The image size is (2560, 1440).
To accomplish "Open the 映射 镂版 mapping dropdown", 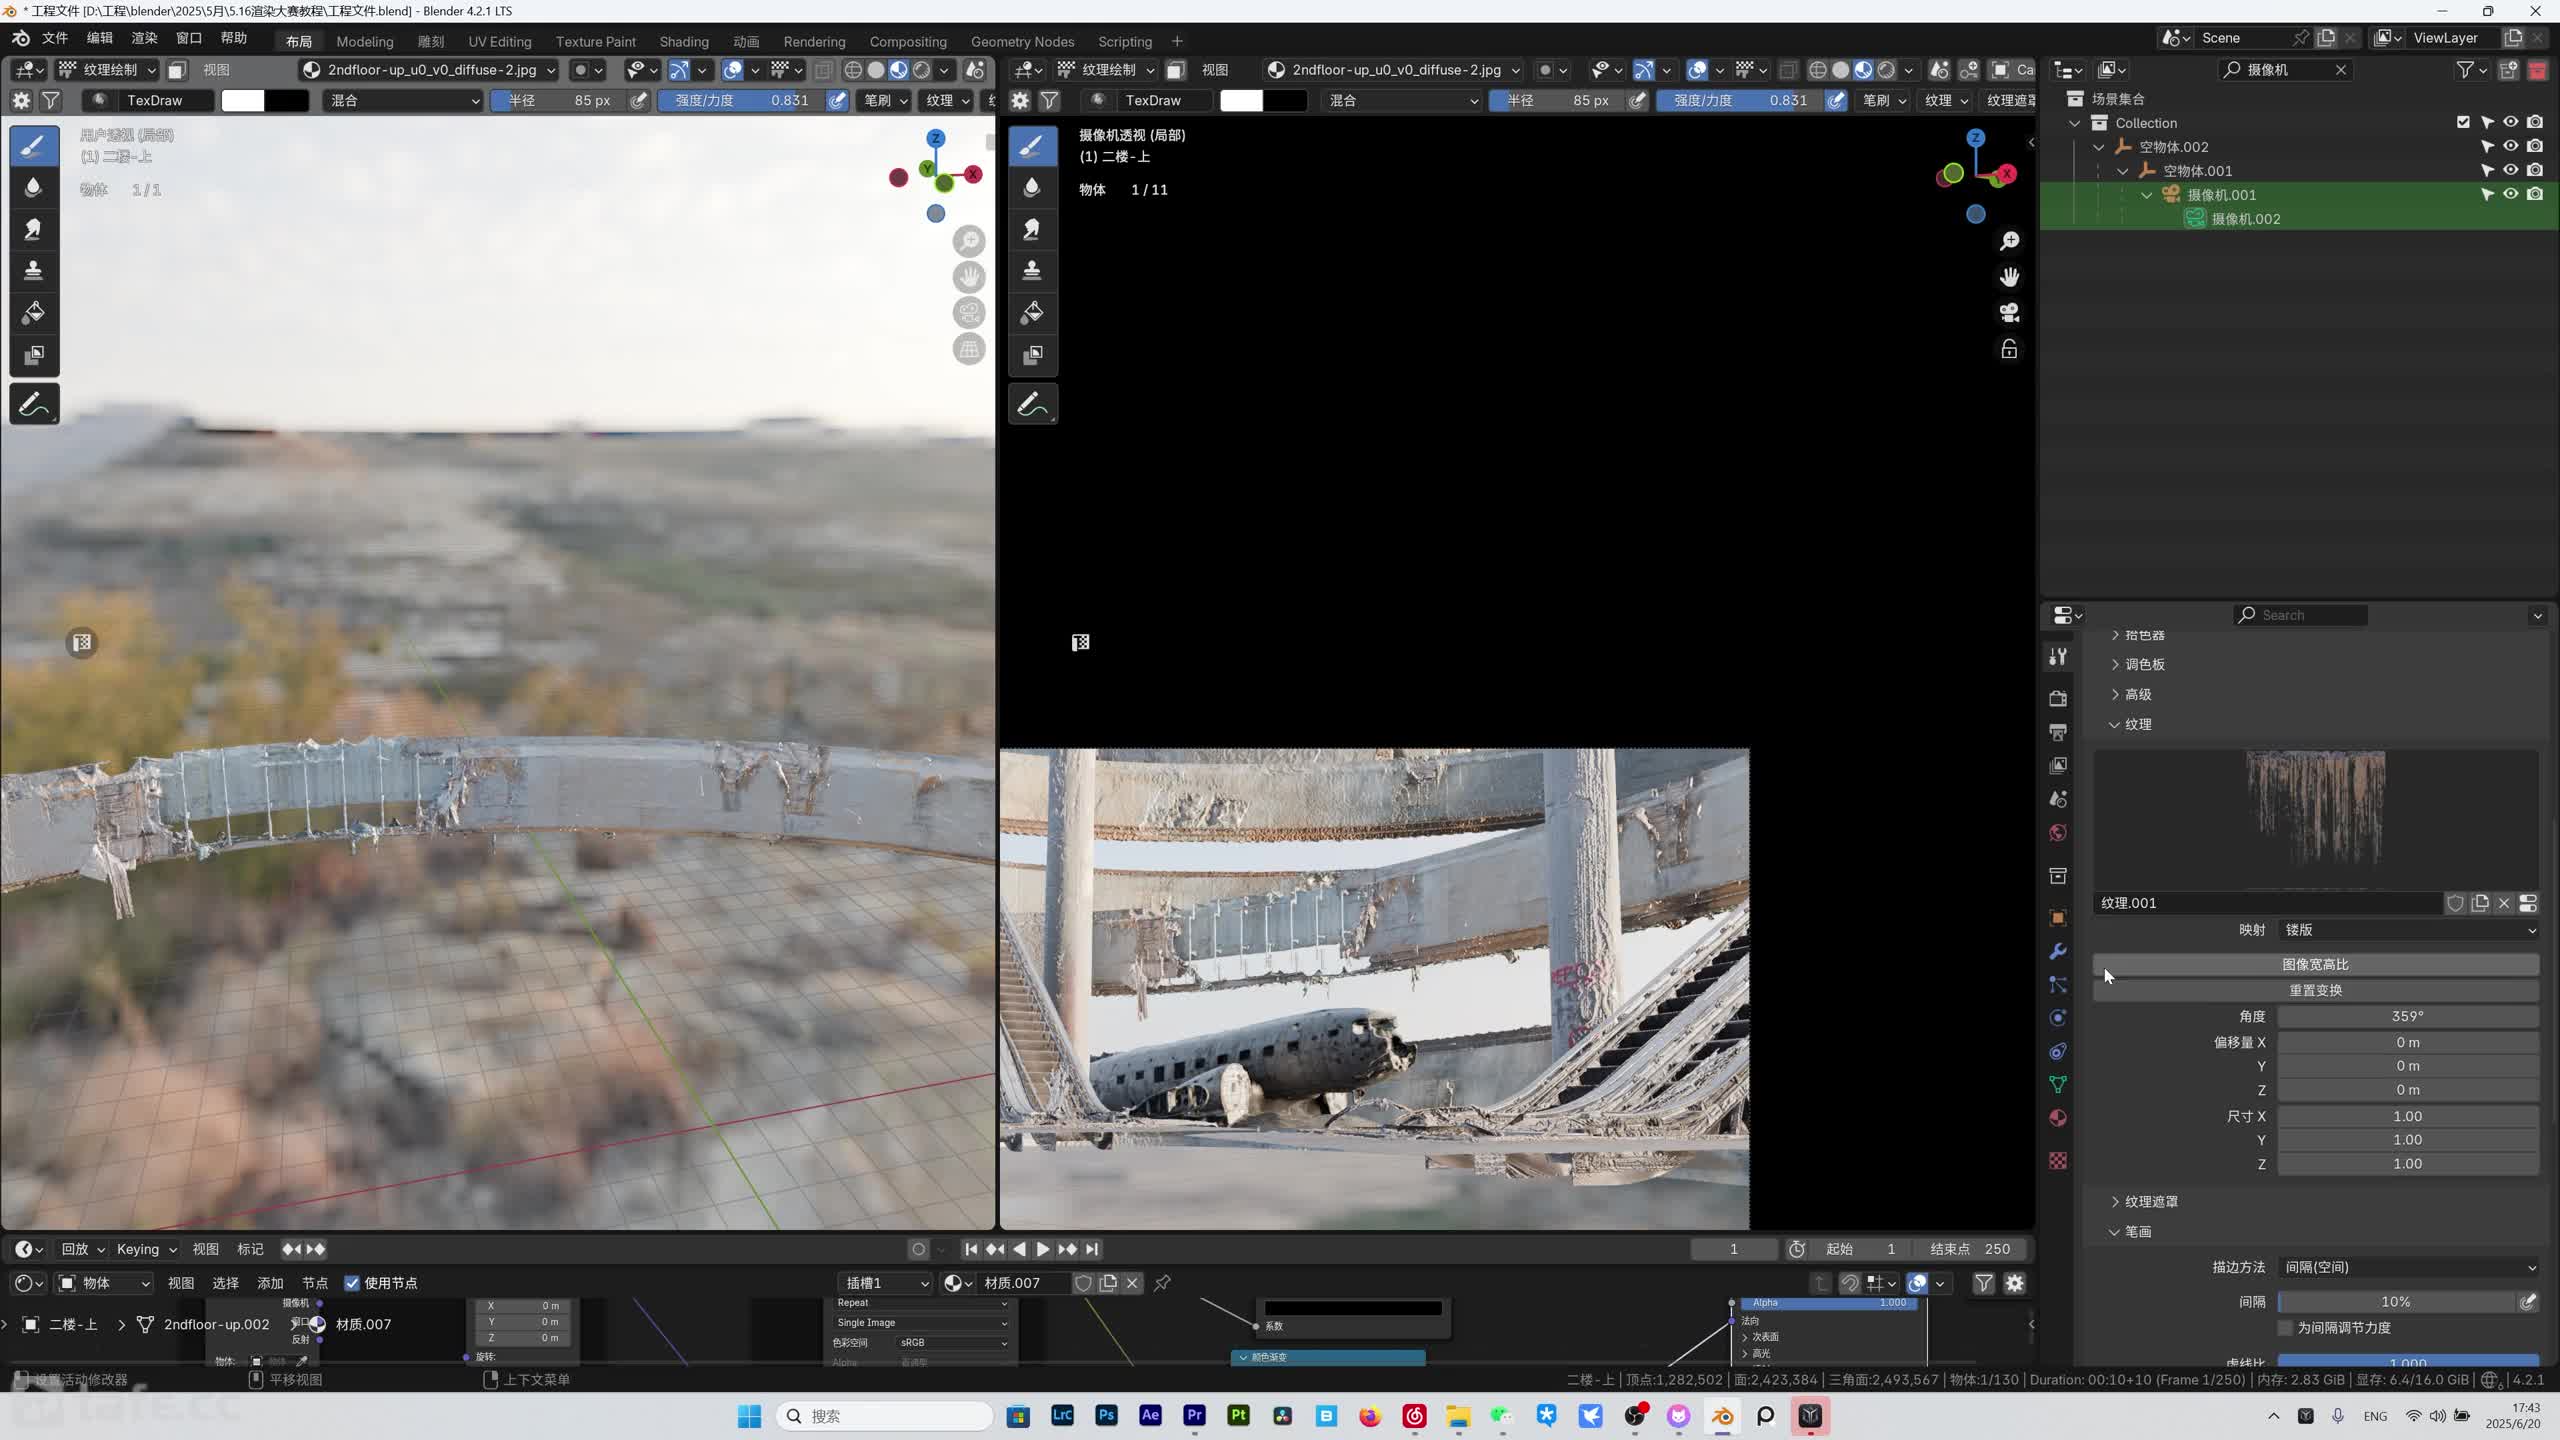I will point(2408,930).
